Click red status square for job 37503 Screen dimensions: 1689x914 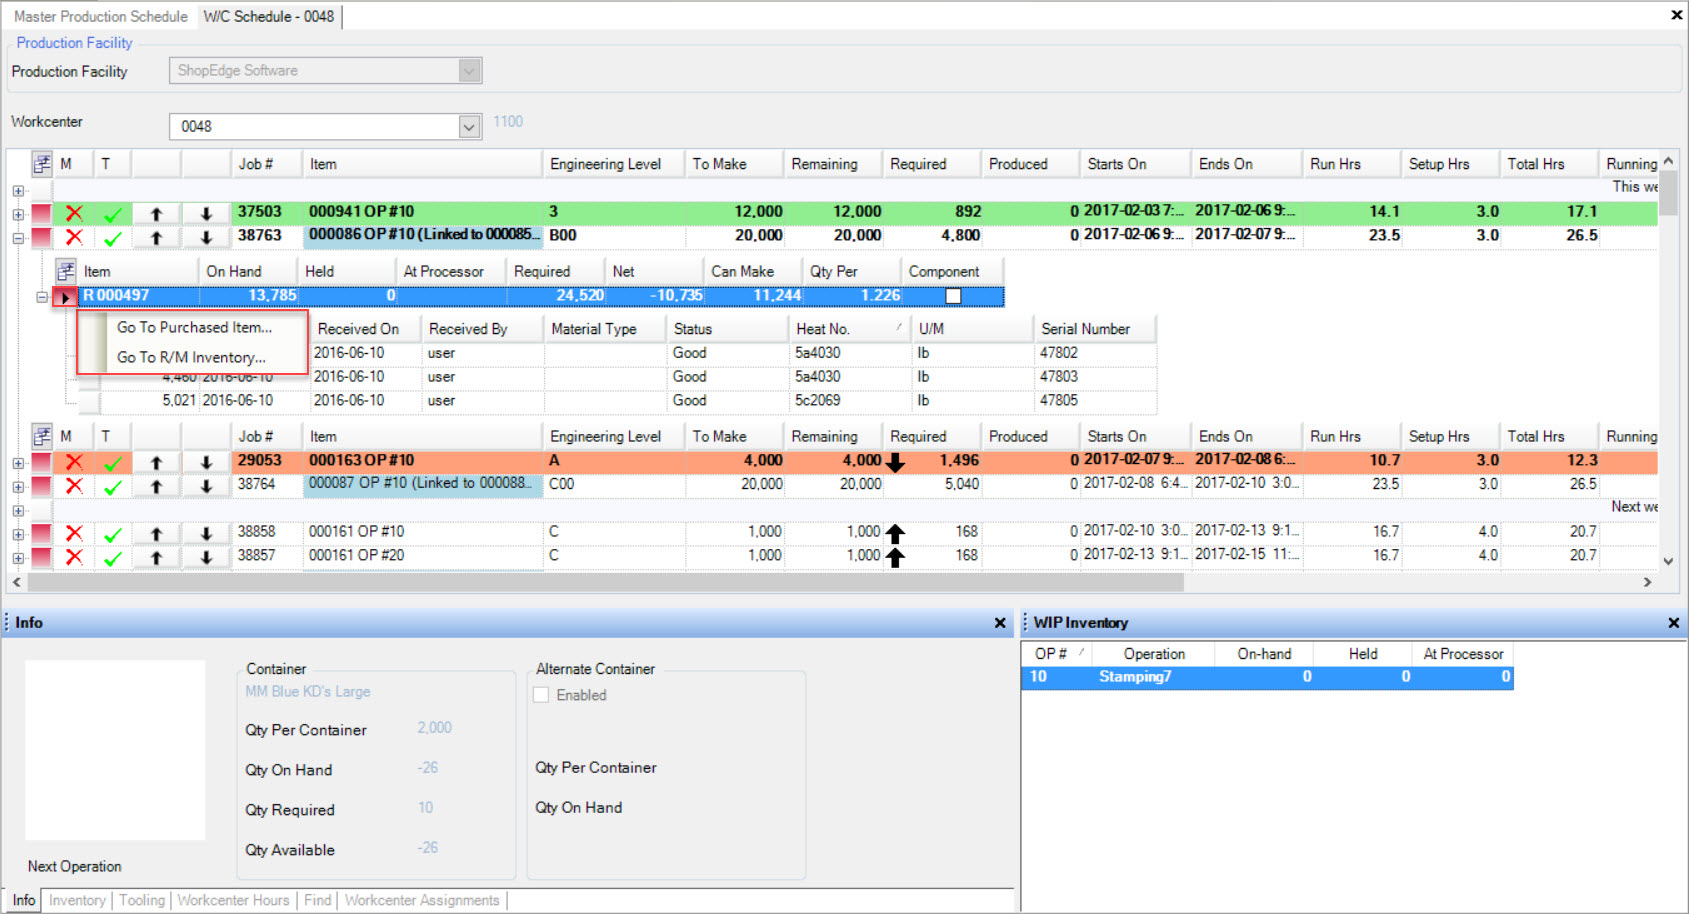point(41,213)
